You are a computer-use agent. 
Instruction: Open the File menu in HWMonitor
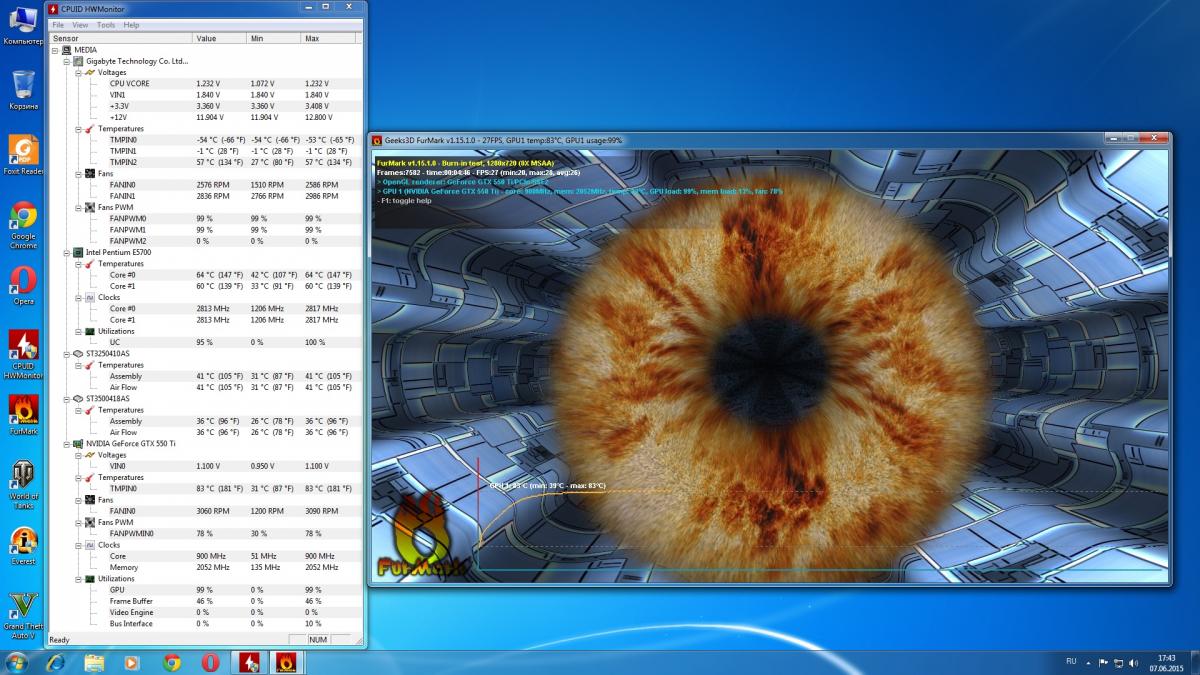click(58, 25)
